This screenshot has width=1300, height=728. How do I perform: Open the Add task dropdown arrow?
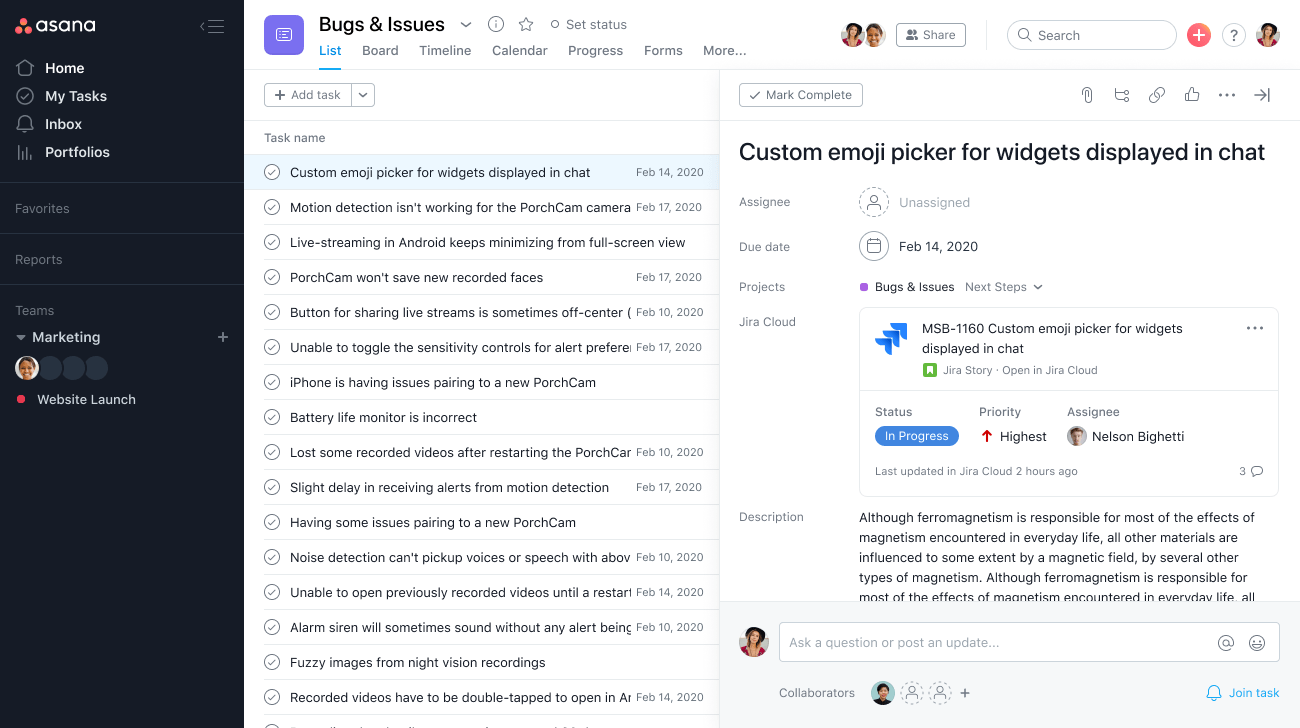click(363, 95)
